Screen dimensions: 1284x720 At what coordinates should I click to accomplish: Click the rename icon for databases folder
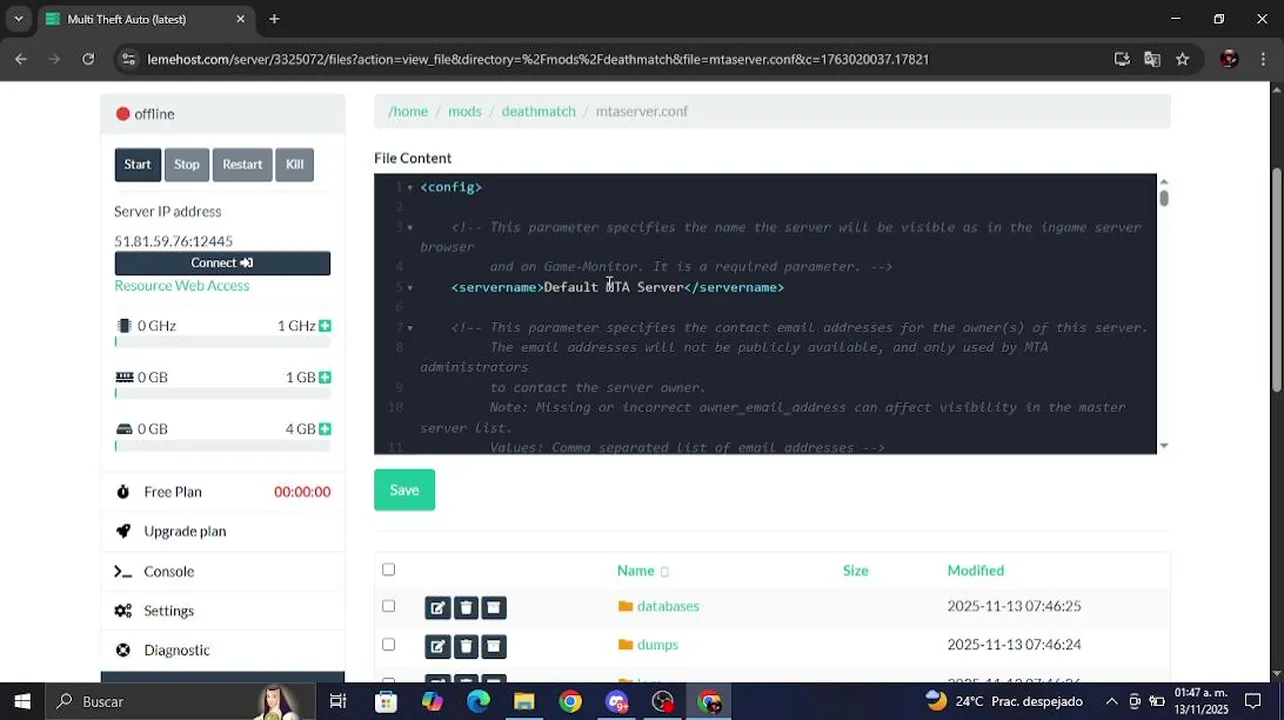(x=437, y=607)
